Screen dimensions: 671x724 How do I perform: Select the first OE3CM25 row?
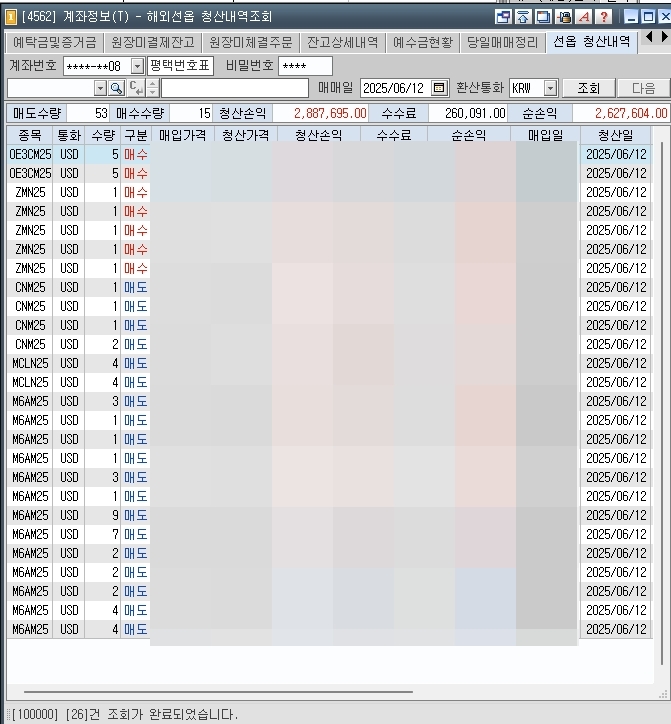click(x=329, y=154)
